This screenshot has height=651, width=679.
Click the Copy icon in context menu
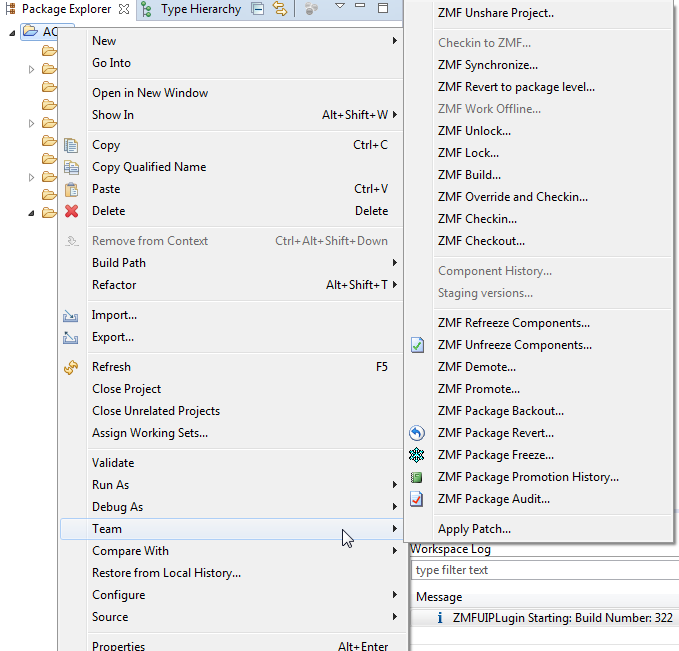pyautogui.click(x=71, y=145)
